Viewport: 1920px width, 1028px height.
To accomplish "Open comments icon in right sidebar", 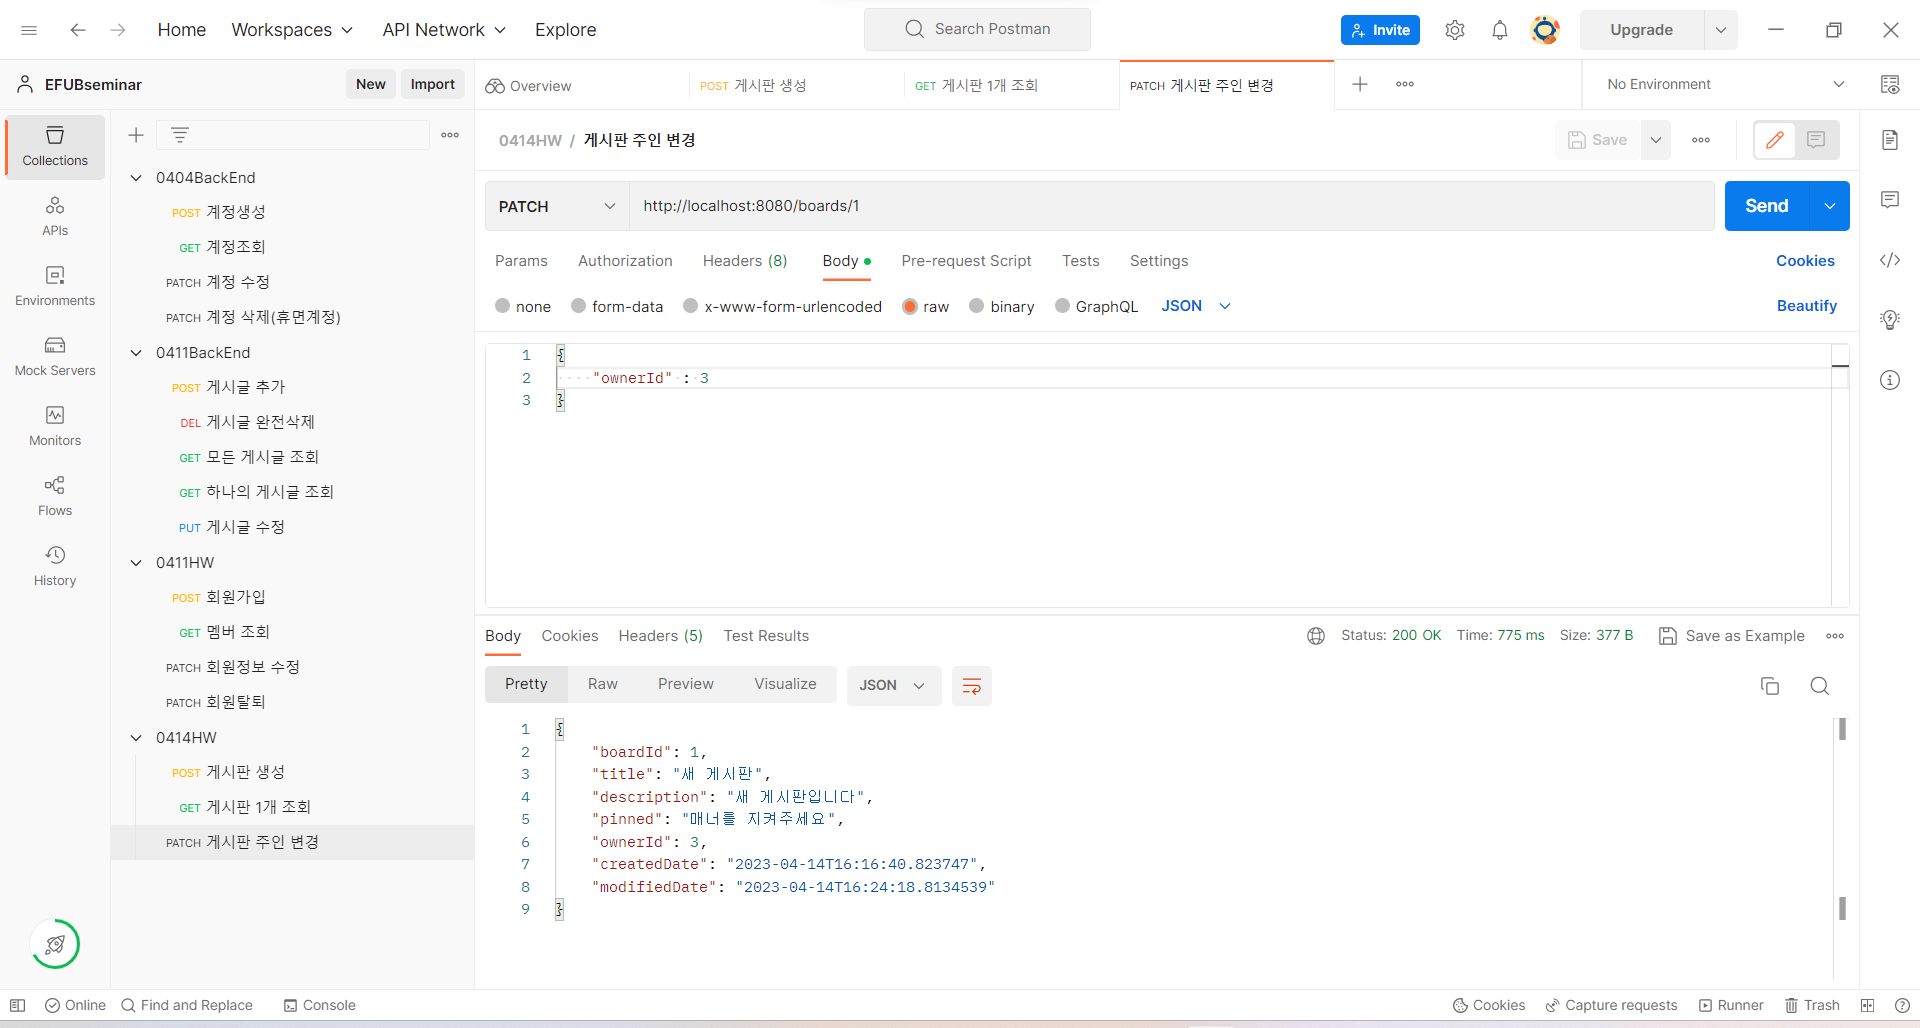I will click(x=1890, y=200).
